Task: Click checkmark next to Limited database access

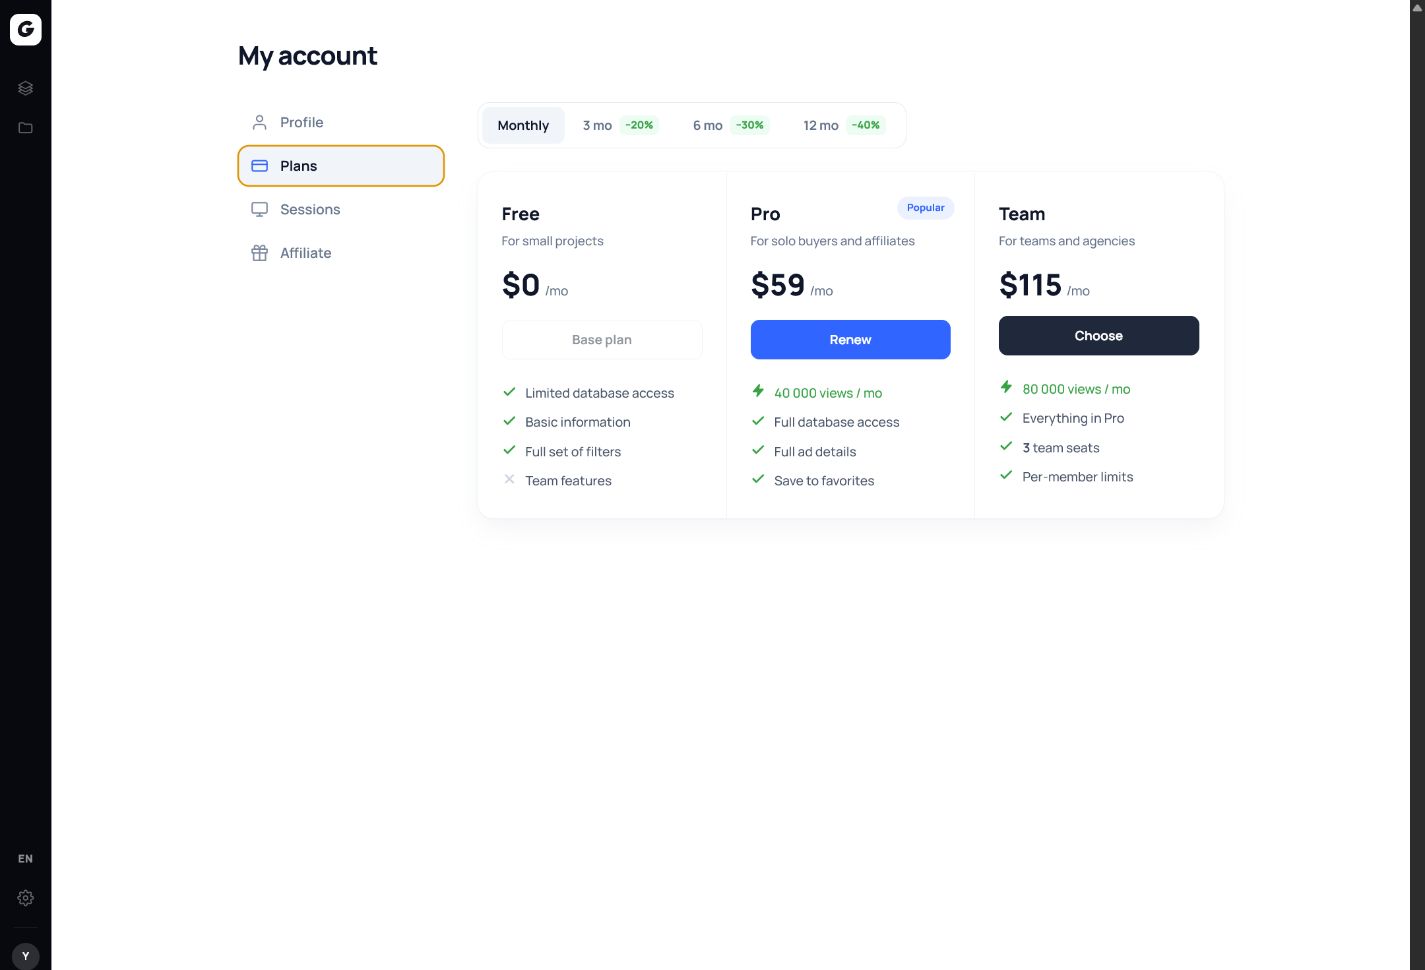Action: 509,392
